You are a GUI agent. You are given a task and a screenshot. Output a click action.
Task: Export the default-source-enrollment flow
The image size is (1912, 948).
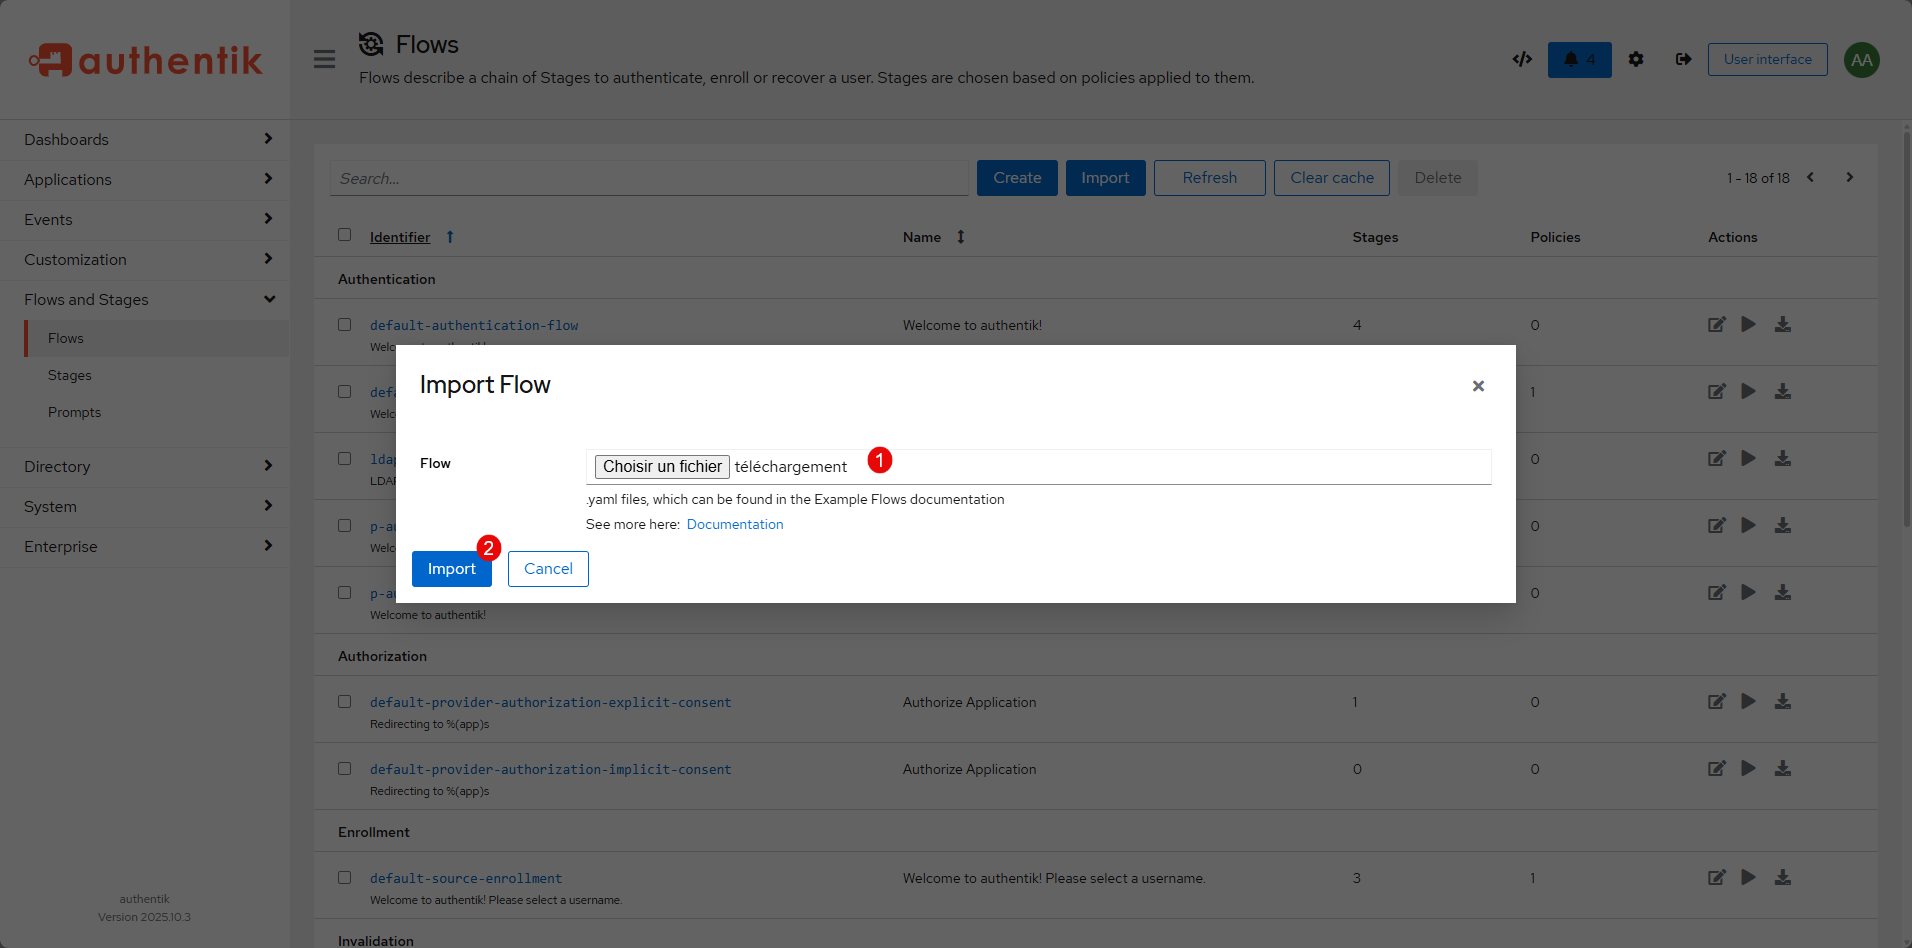pos(1782,878)
